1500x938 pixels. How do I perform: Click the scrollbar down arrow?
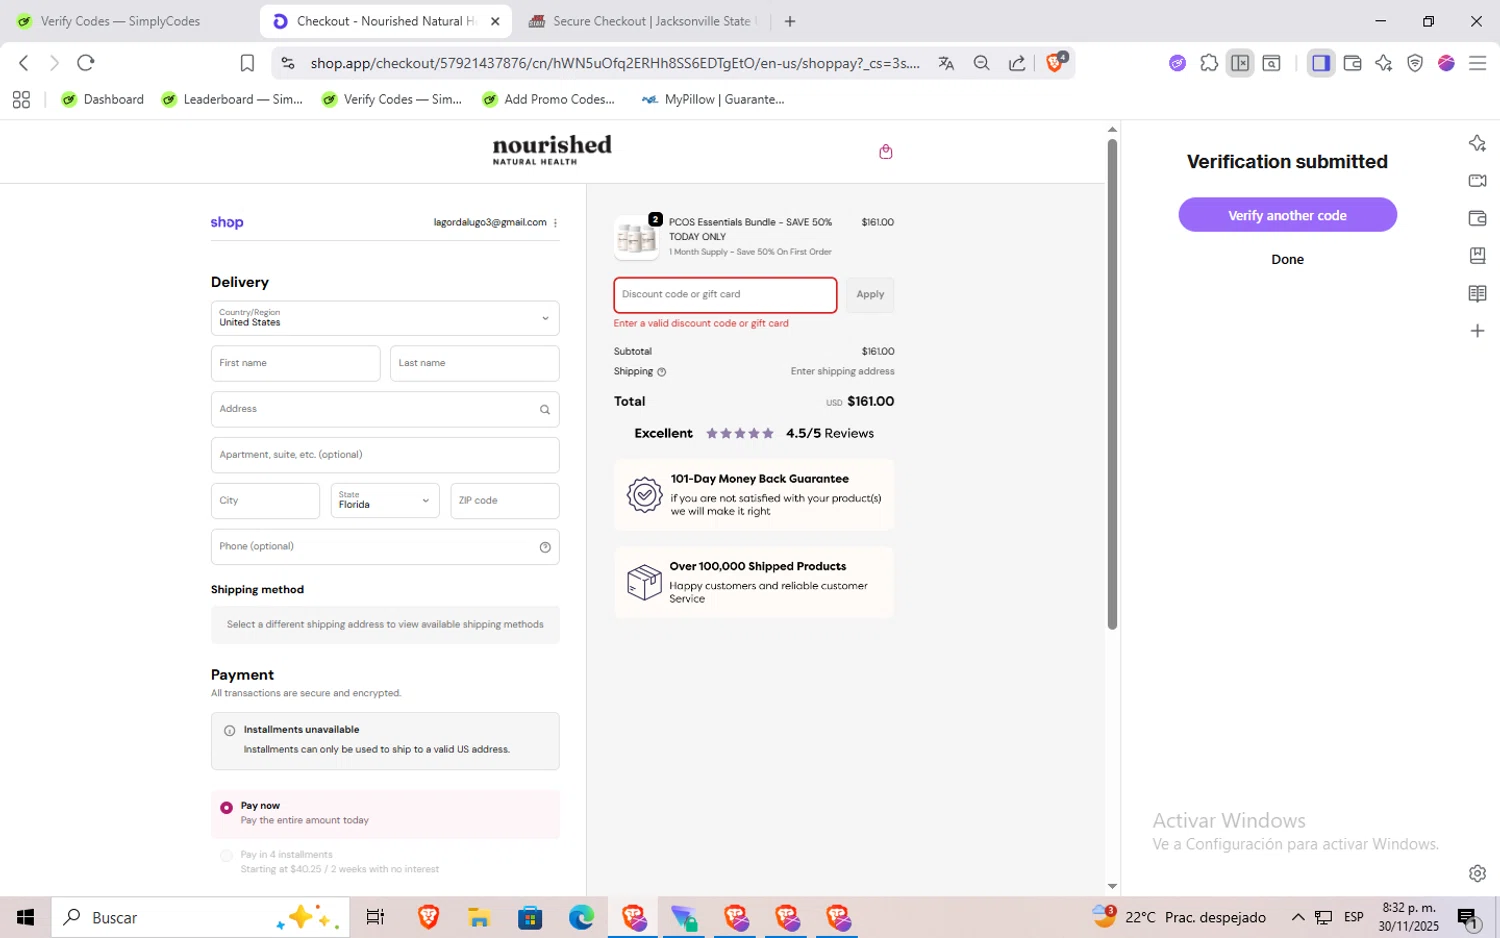pyautogui.click(x=1112, y=886)
